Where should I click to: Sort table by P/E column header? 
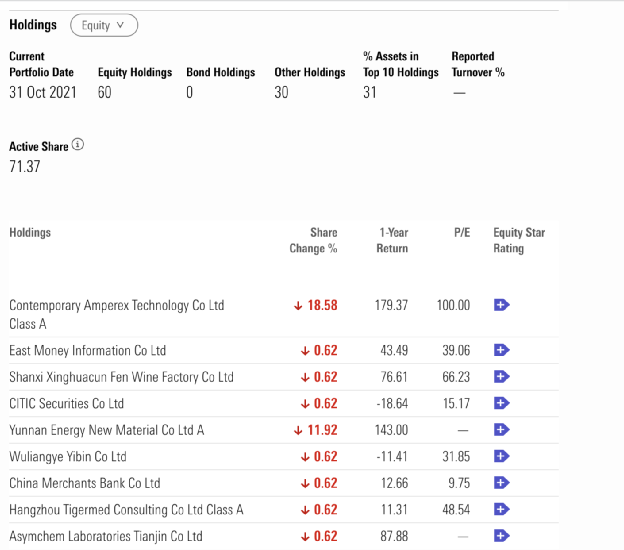tap(461, 233)
